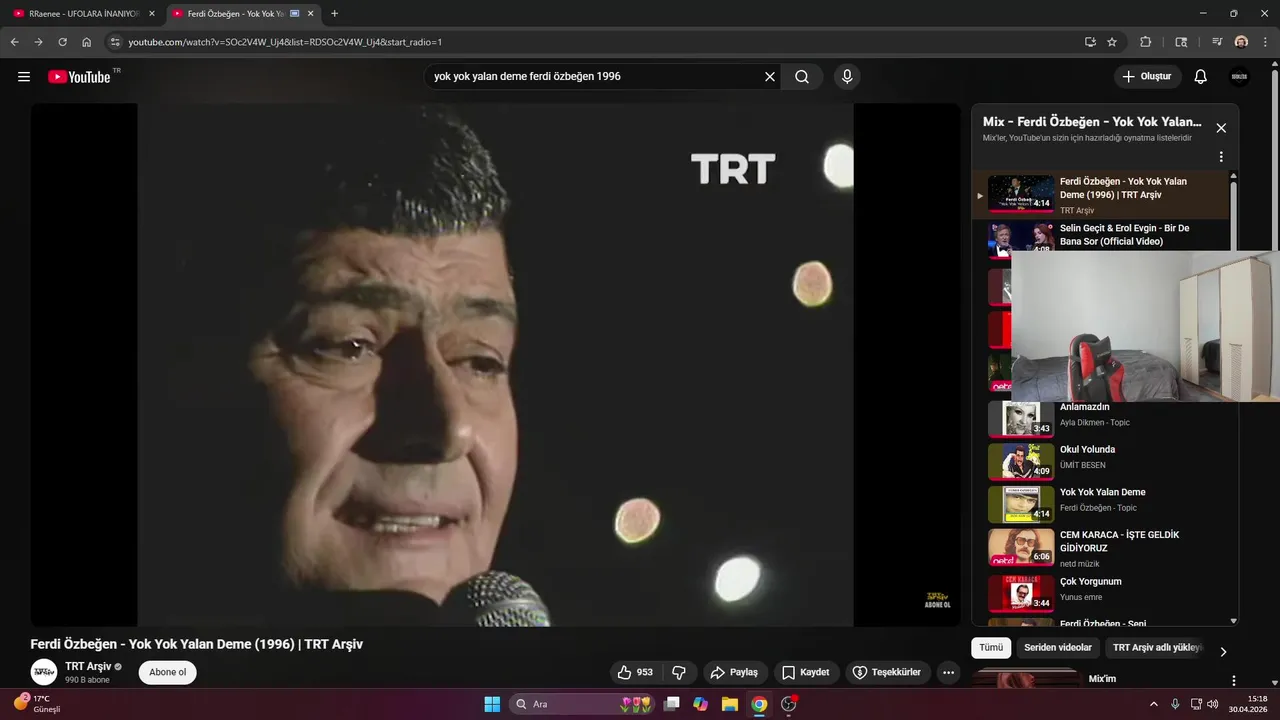Screen dimensions: 1280x720
Task: Bookmark this page with star icon
Action: pos(1112,42)
